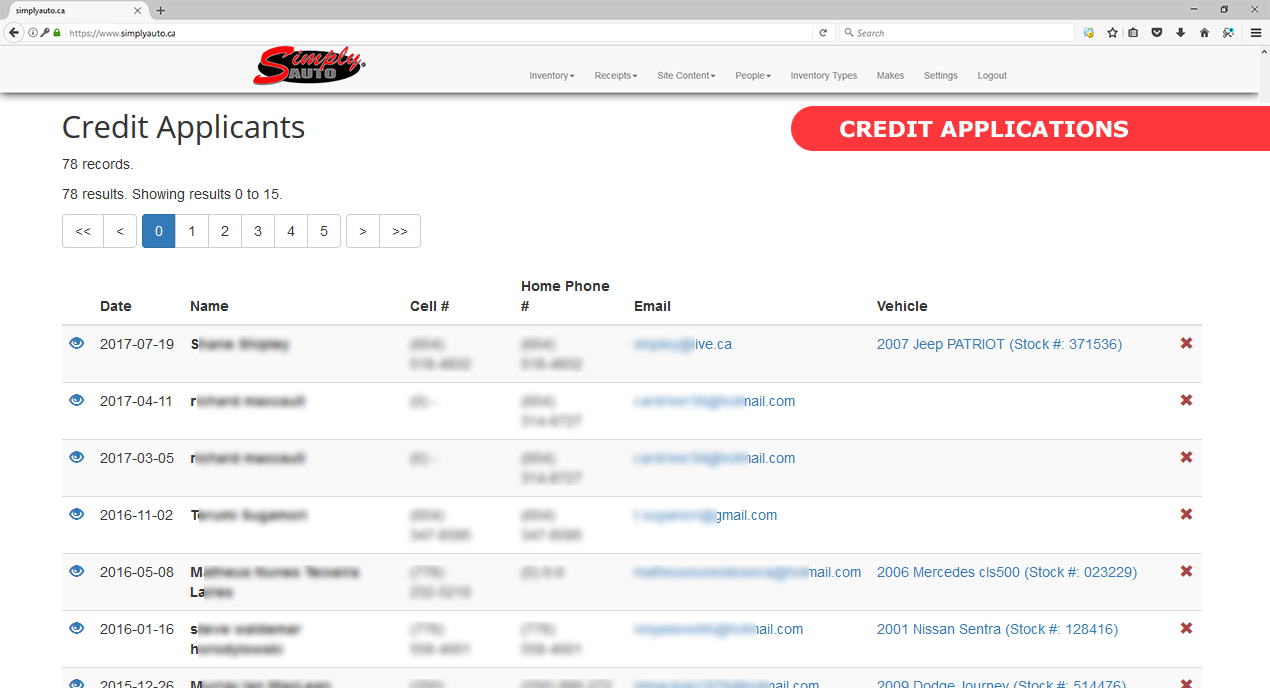Go to results page 3
Viewport: 1270px width, 688px height.
click(x=258, y=231)
